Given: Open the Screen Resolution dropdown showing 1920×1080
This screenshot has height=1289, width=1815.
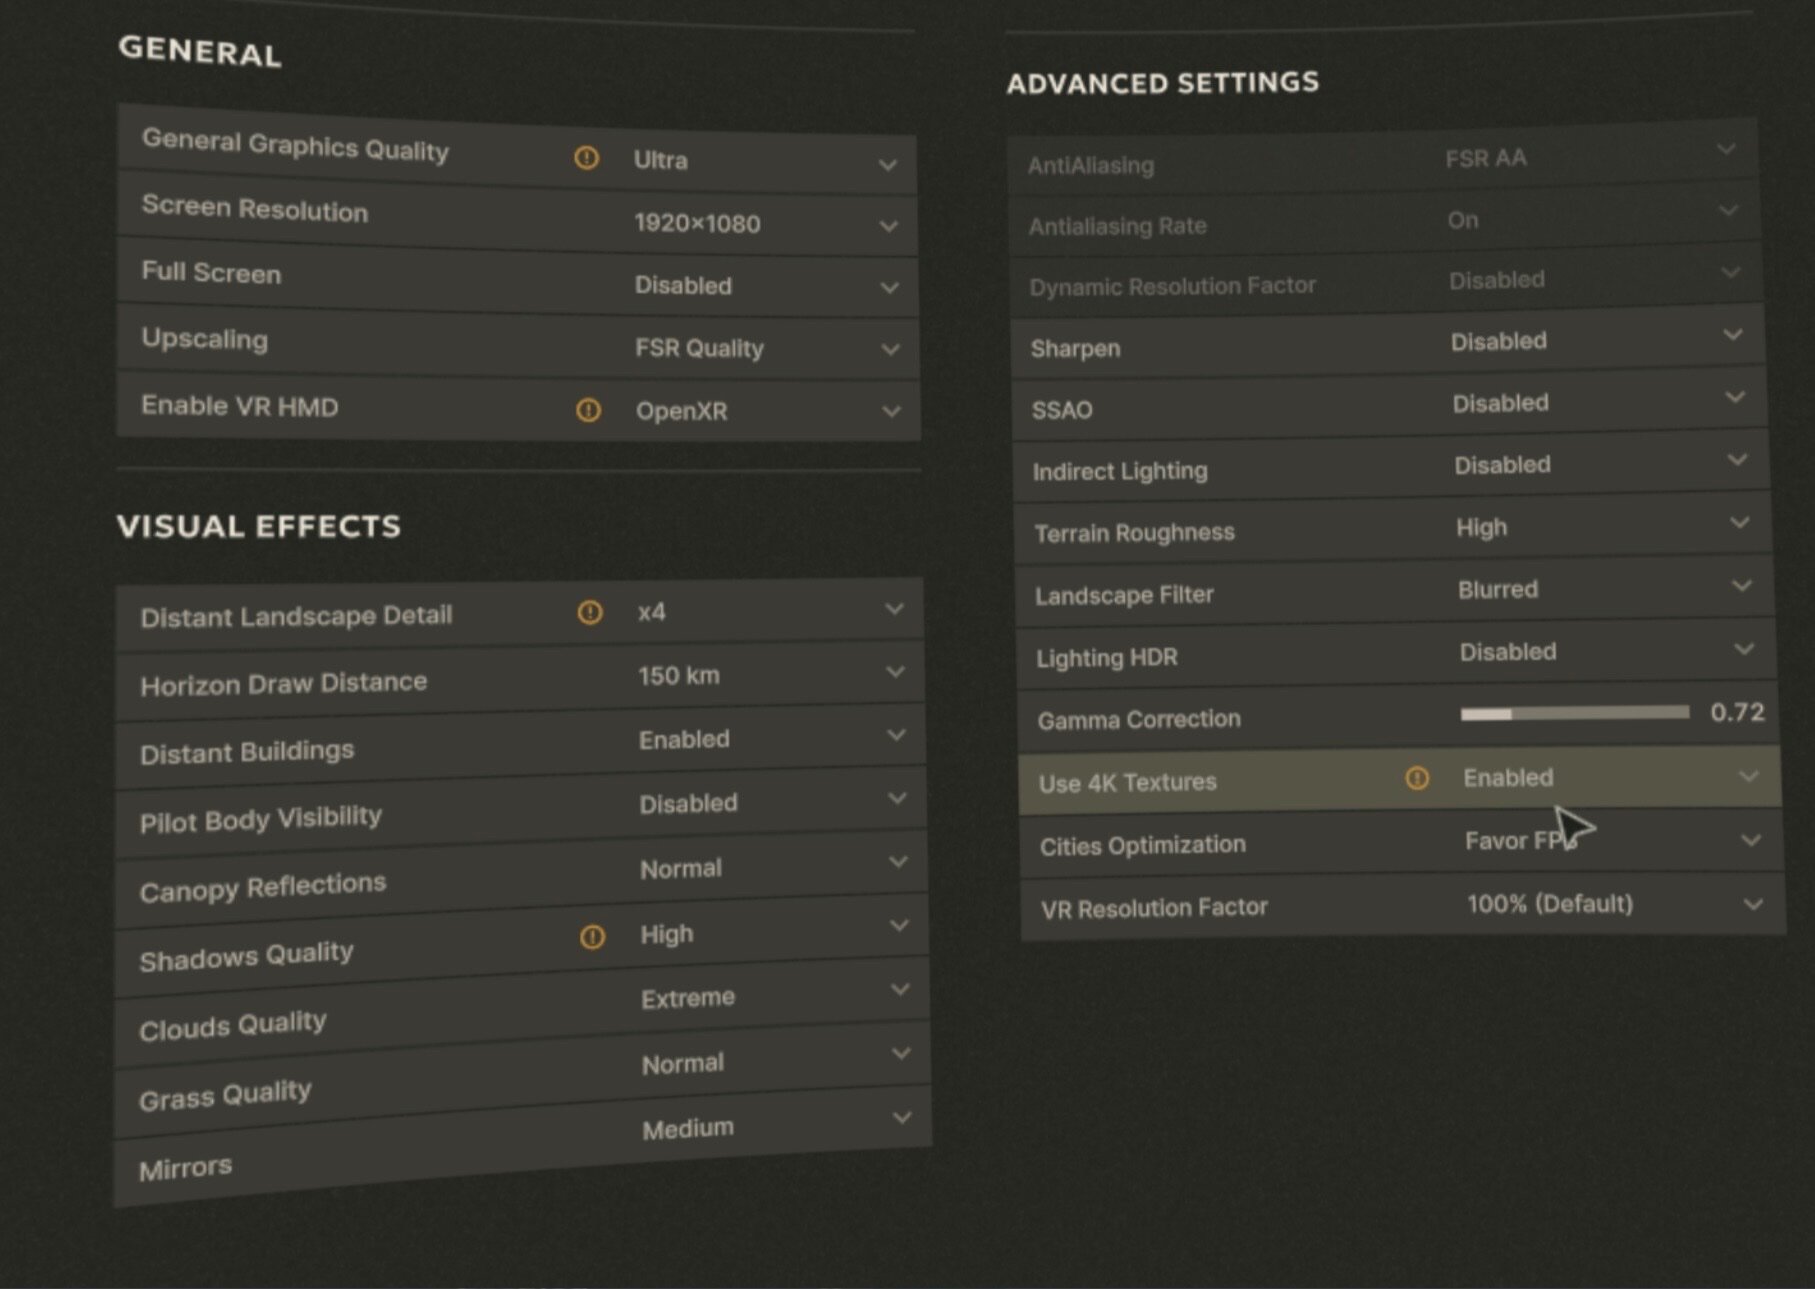Looking at the screenshot, I should (767, 224).
